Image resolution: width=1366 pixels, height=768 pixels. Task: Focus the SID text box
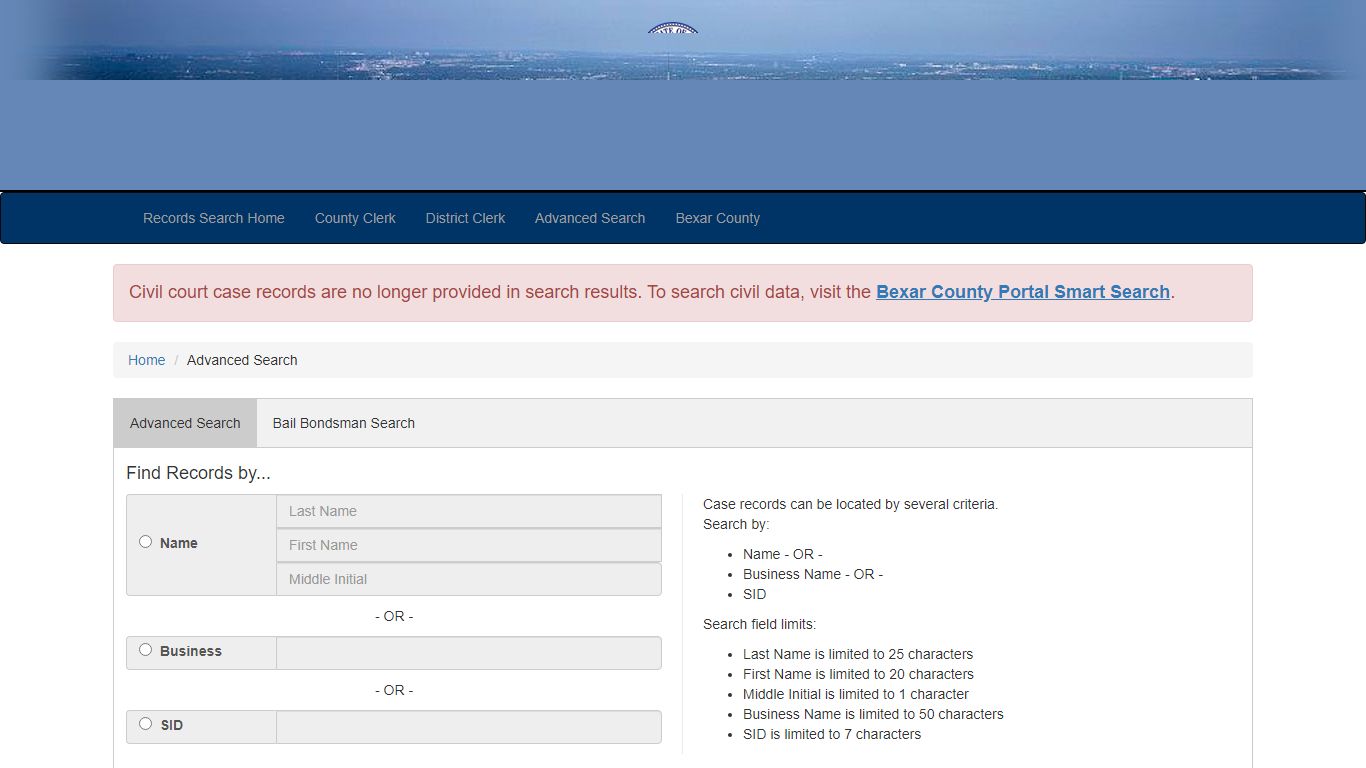tap(469, 727)
